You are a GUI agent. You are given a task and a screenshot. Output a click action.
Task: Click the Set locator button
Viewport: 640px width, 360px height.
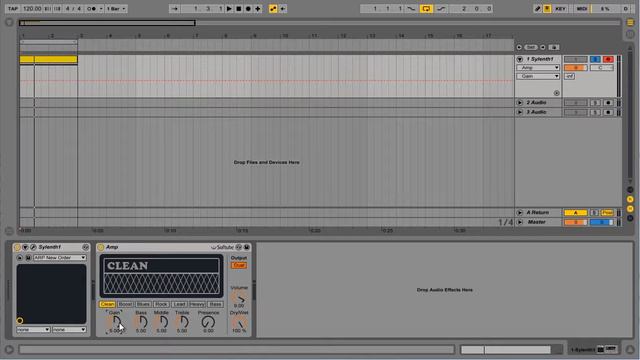(531, 47)
